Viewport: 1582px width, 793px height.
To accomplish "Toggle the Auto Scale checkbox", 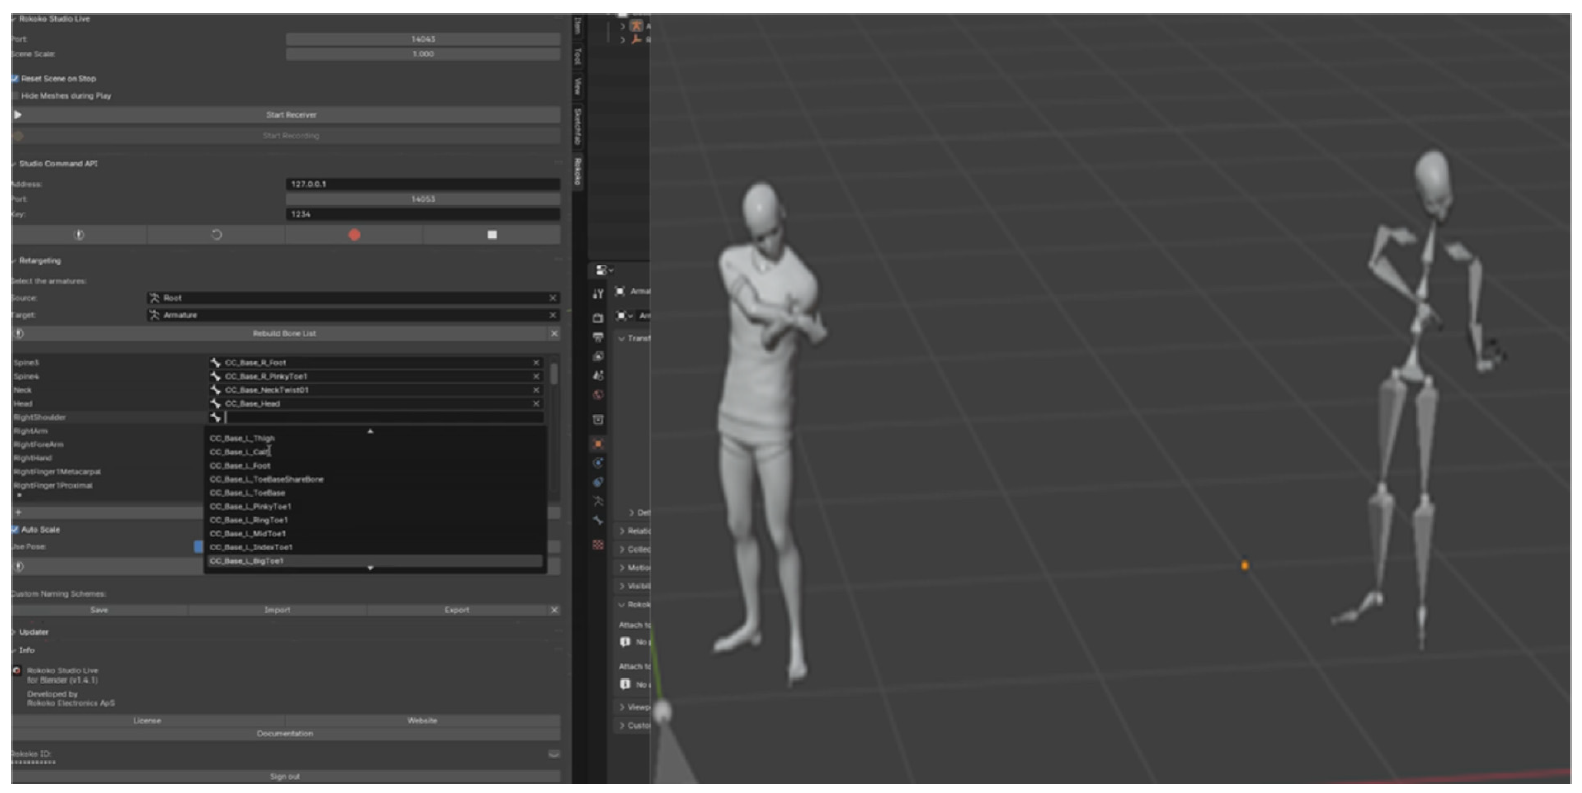I will click(x=15, y=530).
